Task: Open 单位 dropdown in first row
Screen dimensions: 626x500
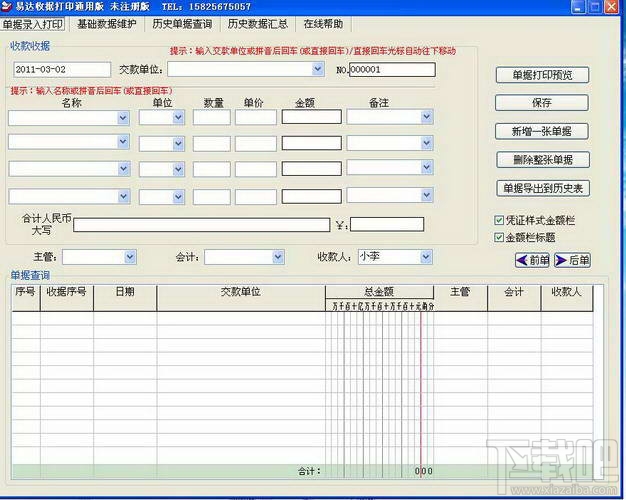Action: [178, 118]
